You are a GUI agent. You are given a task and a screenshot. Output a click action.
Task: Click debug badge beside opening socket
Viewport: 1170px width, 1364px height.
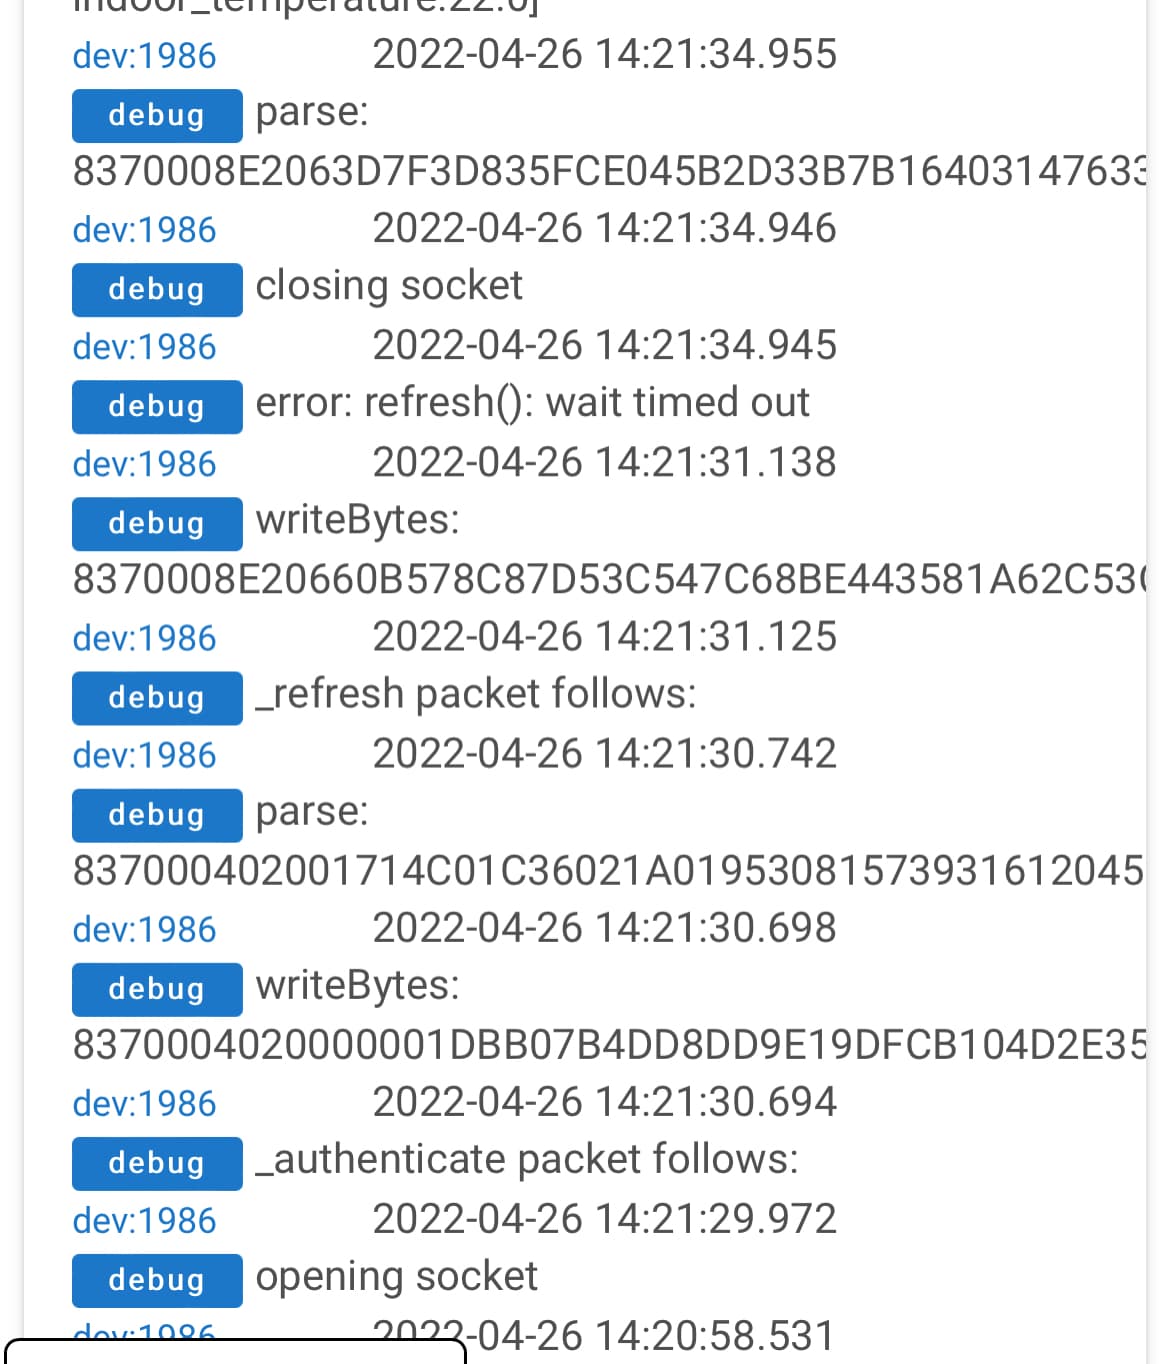tap(157, 1280)
